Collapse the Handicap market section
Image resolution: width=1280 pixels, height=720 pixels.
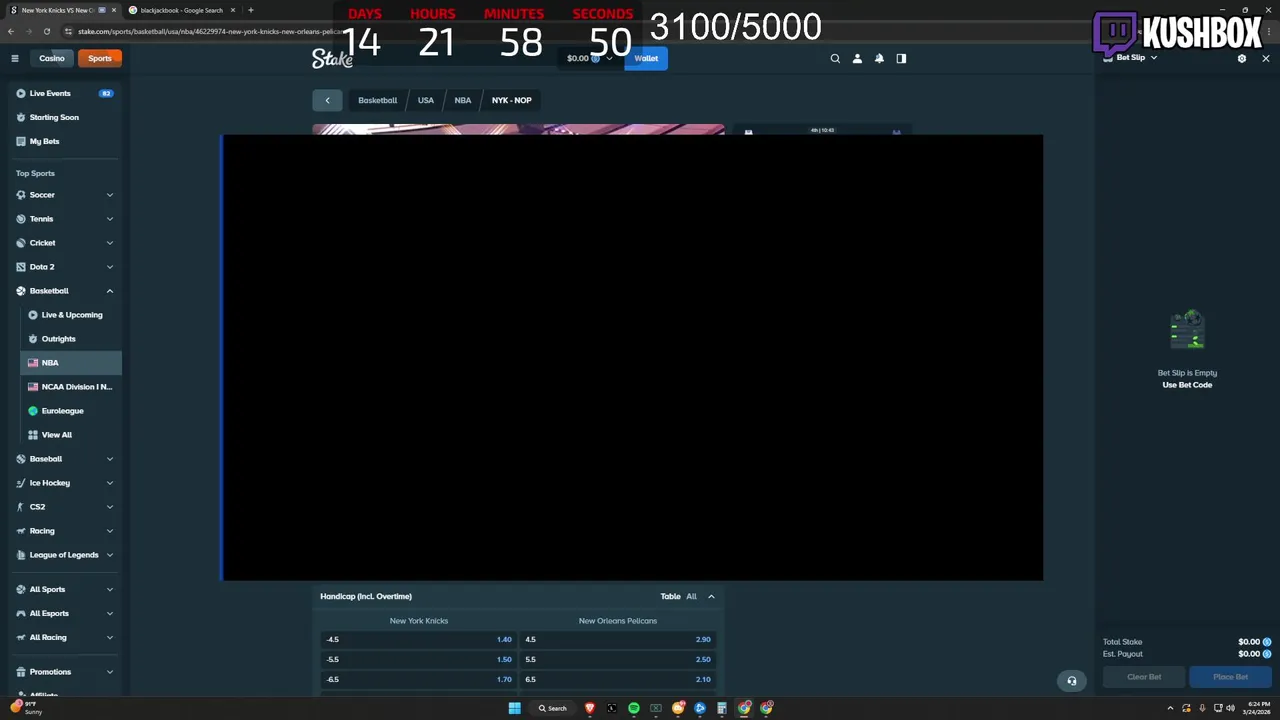point(711,596)
